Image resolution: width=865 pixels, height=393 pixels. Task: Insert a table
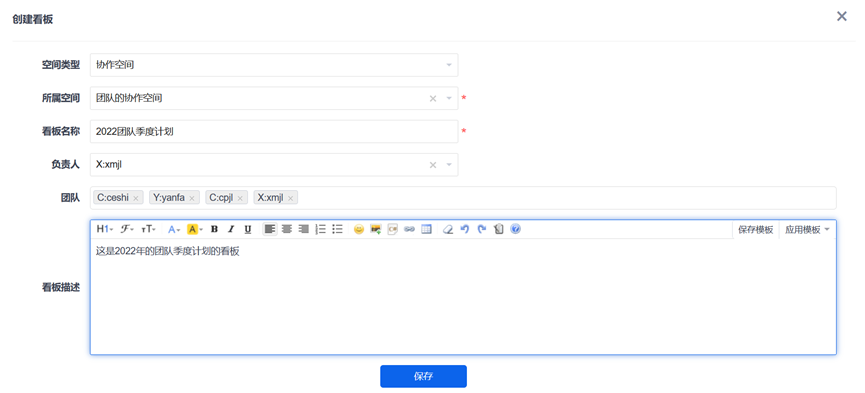(426, 229)
